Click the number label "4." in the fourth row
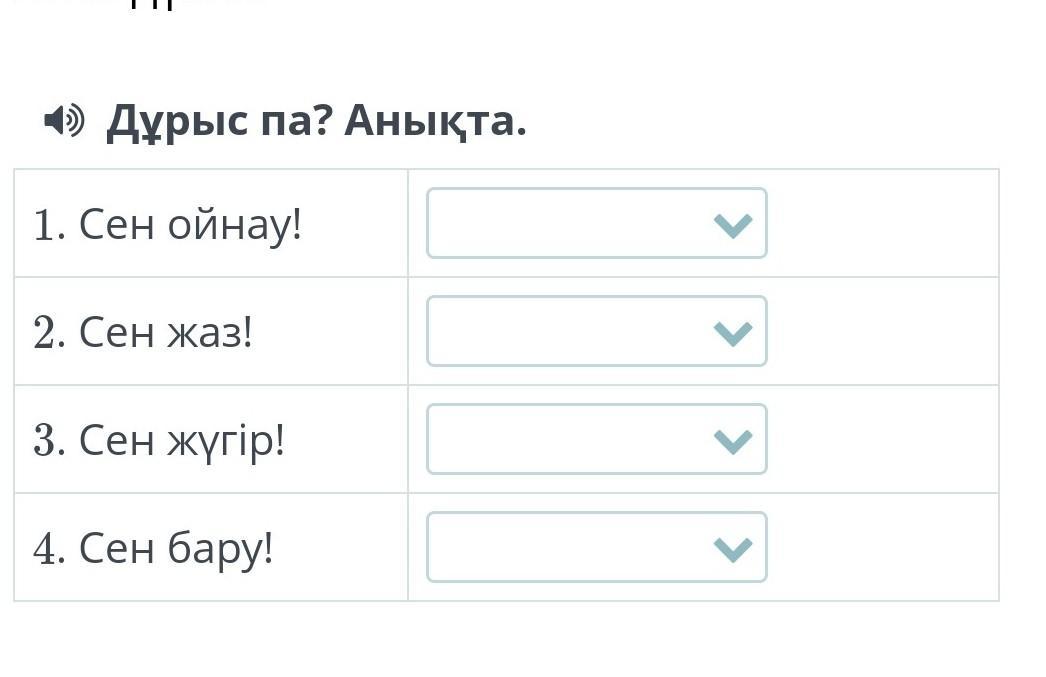Screen dimensions: 1046x677 (x=49, y=549)
